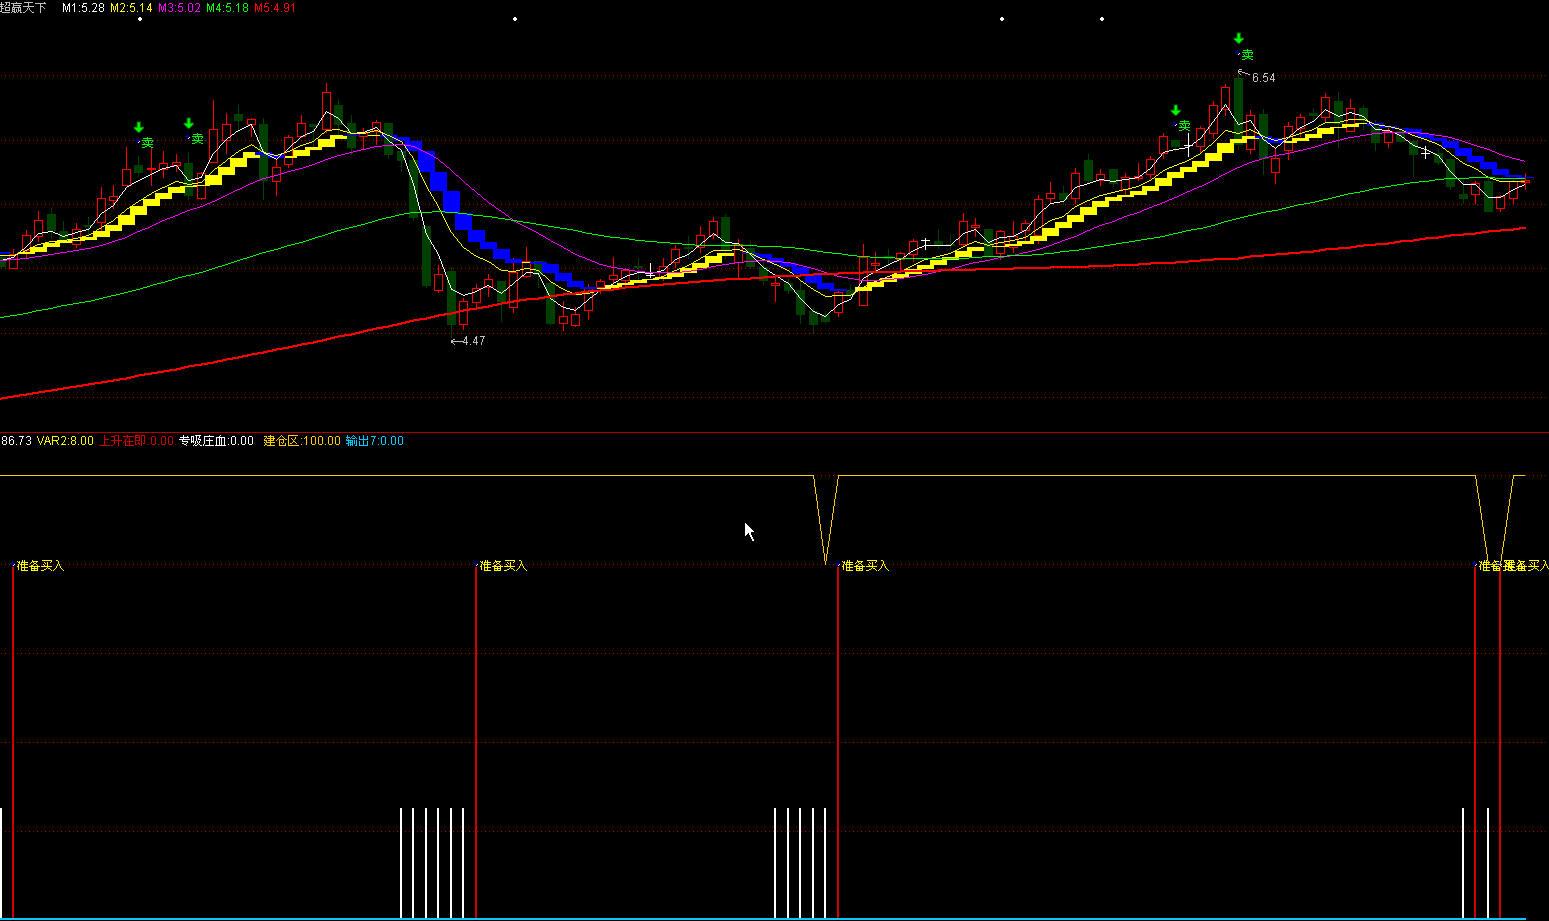Image resolution: width=1549 pixels, height=921 pixels.
Task: Select the M1:5.28 moving average label
Action: (83, 7)
